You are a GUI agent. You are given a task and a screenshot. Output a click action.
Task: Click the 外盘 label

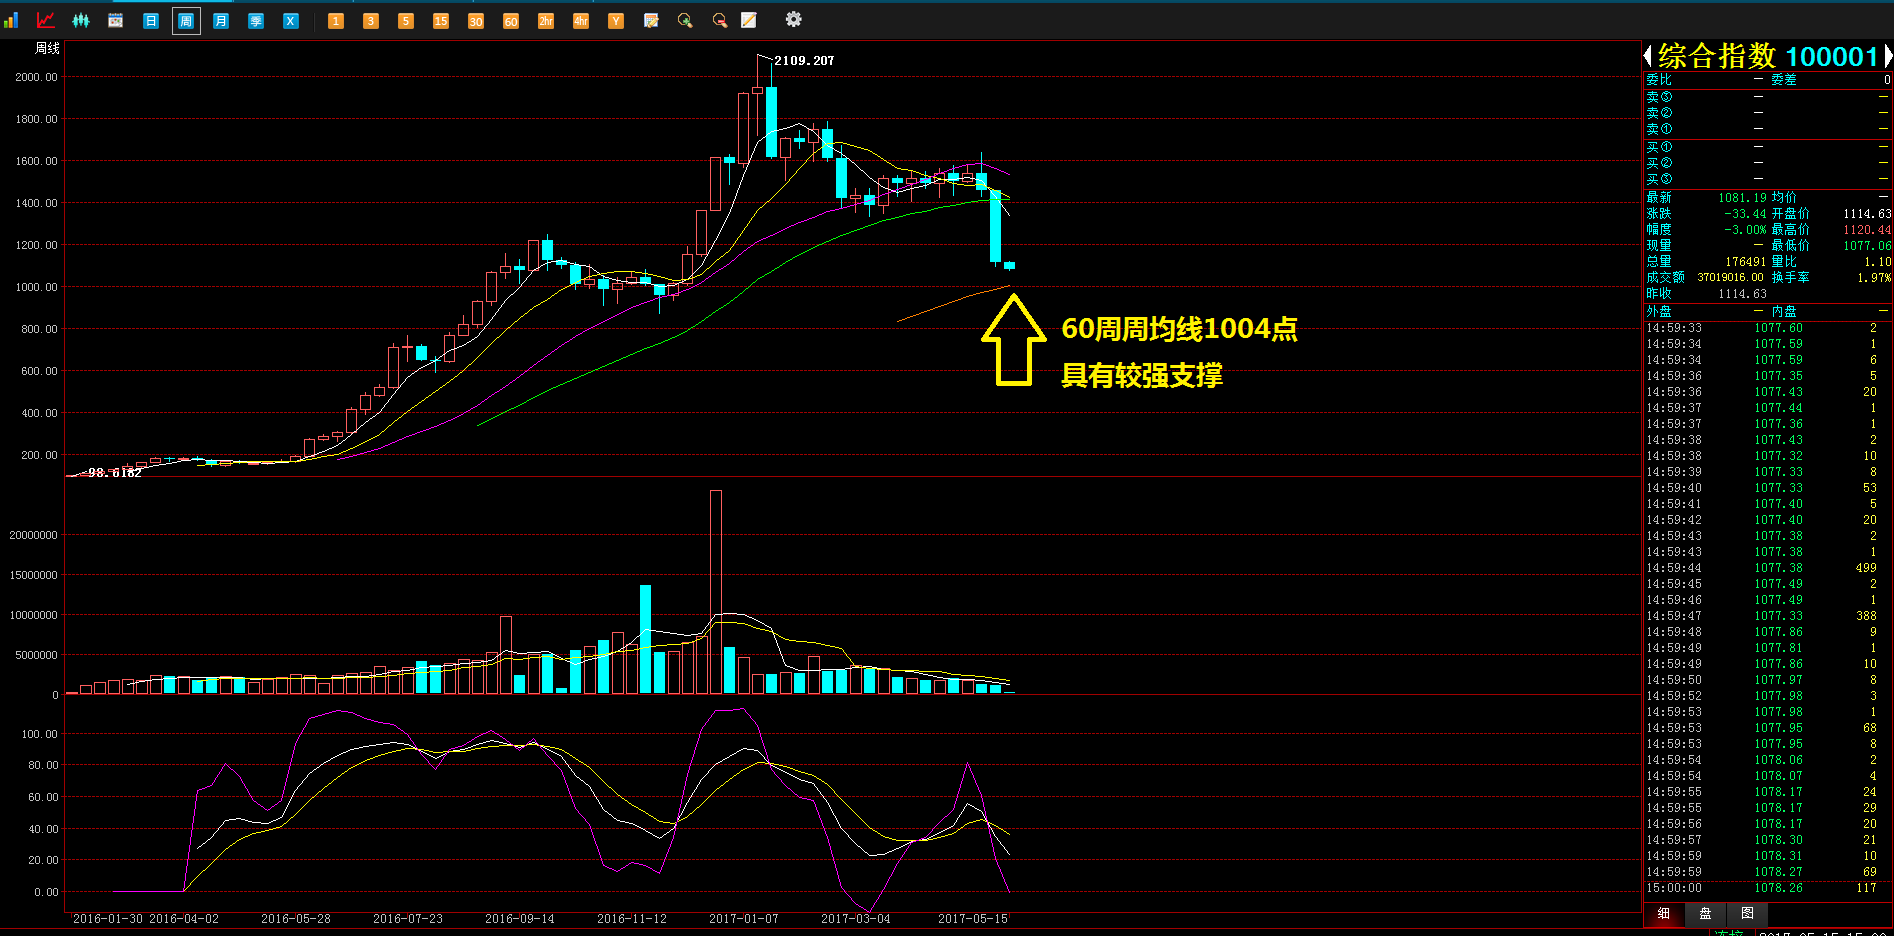click(1659, 312)
